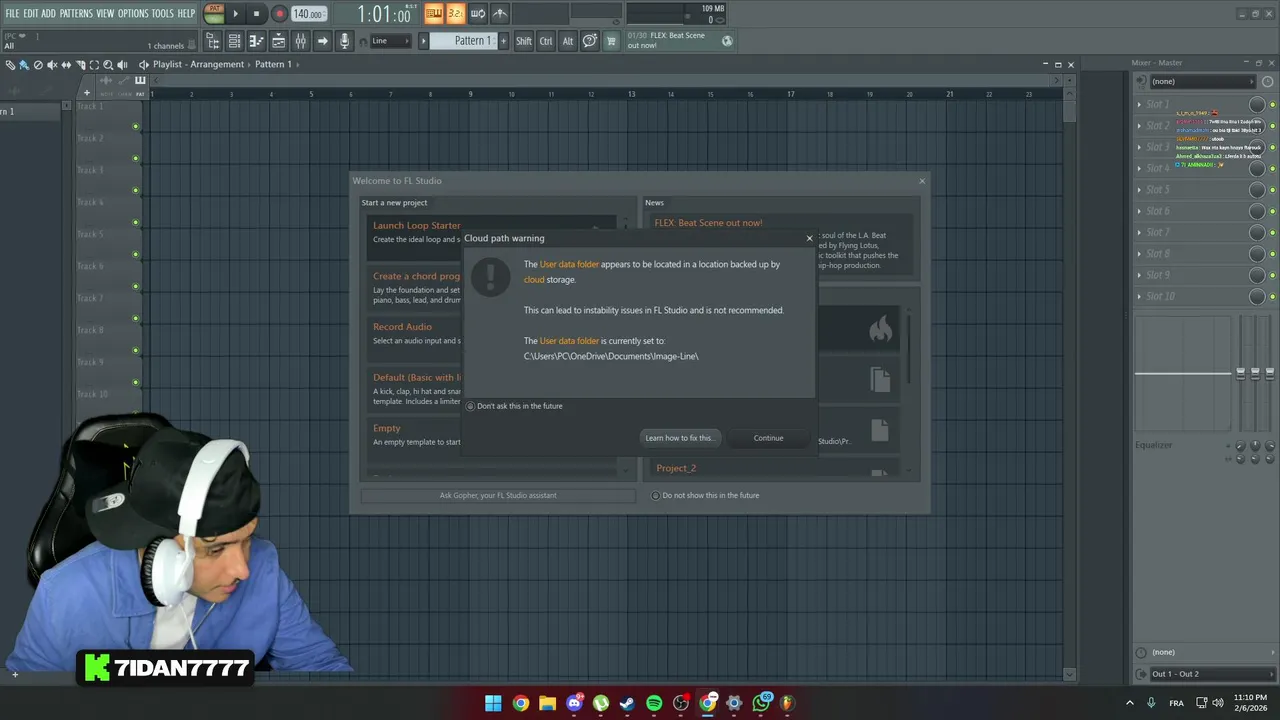Open the Piano roll icon in toolbar
The height and width of the screenshot is (720, 1280).
pos(256,41)
